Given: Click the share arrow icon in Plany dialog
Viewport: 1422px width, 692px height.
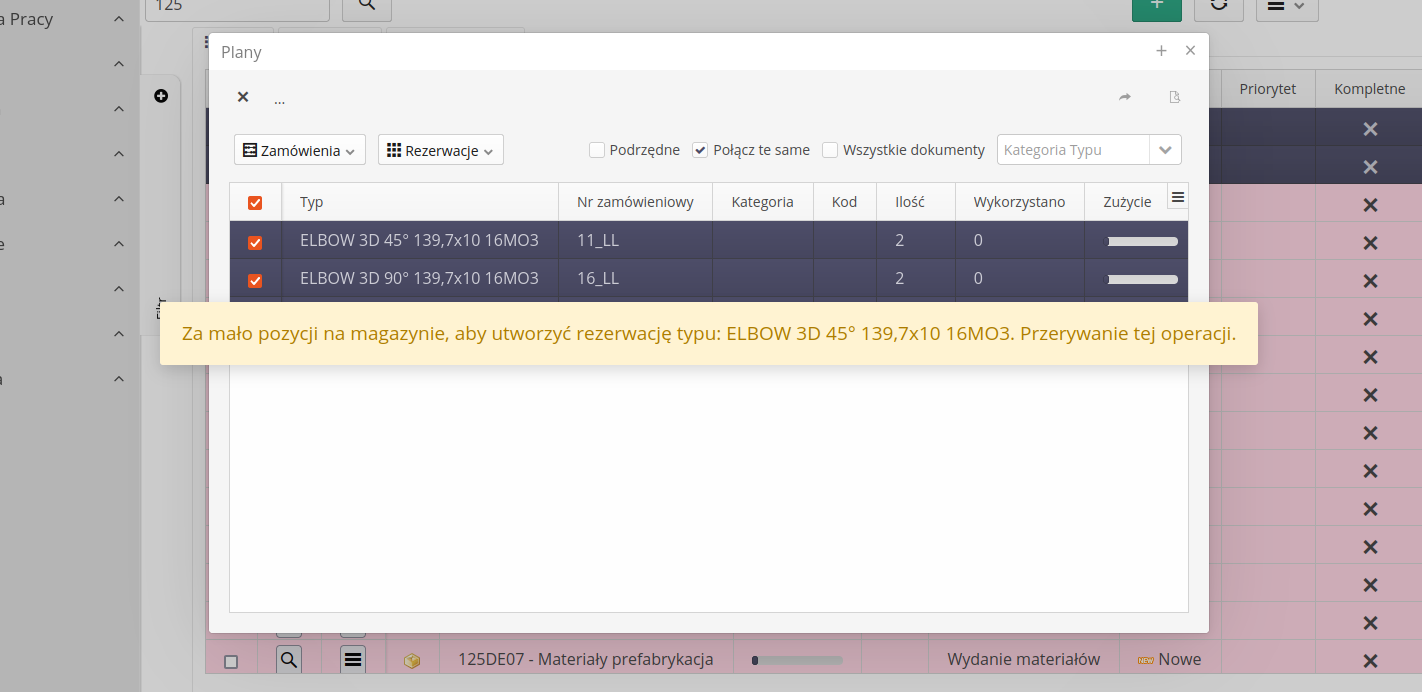Looking at the screenshot, I should pos(1124,97).
